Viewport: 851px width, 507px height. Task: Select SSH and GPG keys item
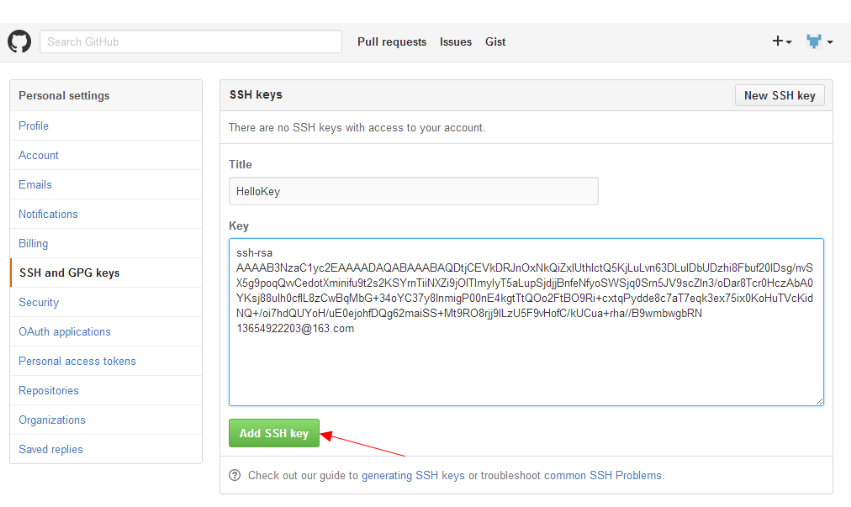click(x=106, y=272)
